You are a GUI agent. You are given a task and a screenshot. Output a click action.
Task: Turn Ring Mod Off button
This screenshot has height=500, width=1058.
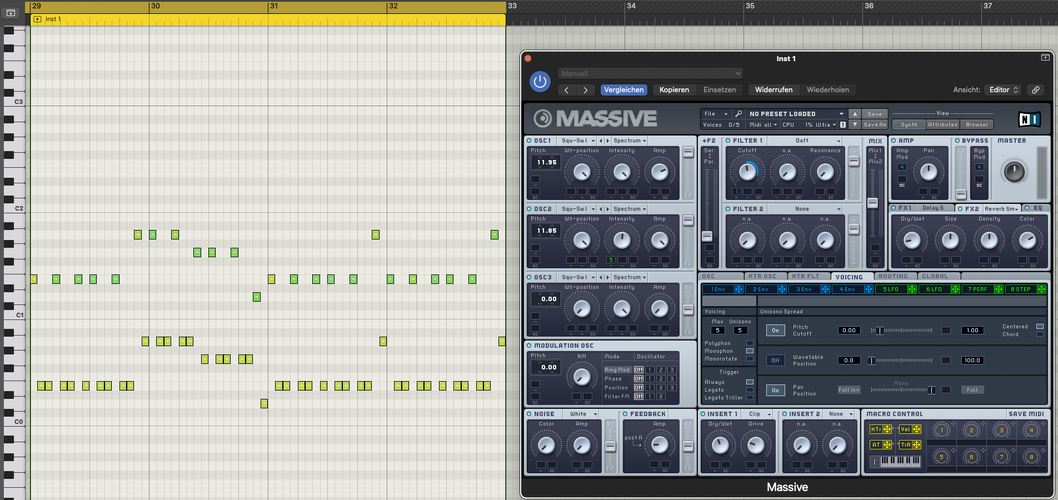tap(638, 370)
